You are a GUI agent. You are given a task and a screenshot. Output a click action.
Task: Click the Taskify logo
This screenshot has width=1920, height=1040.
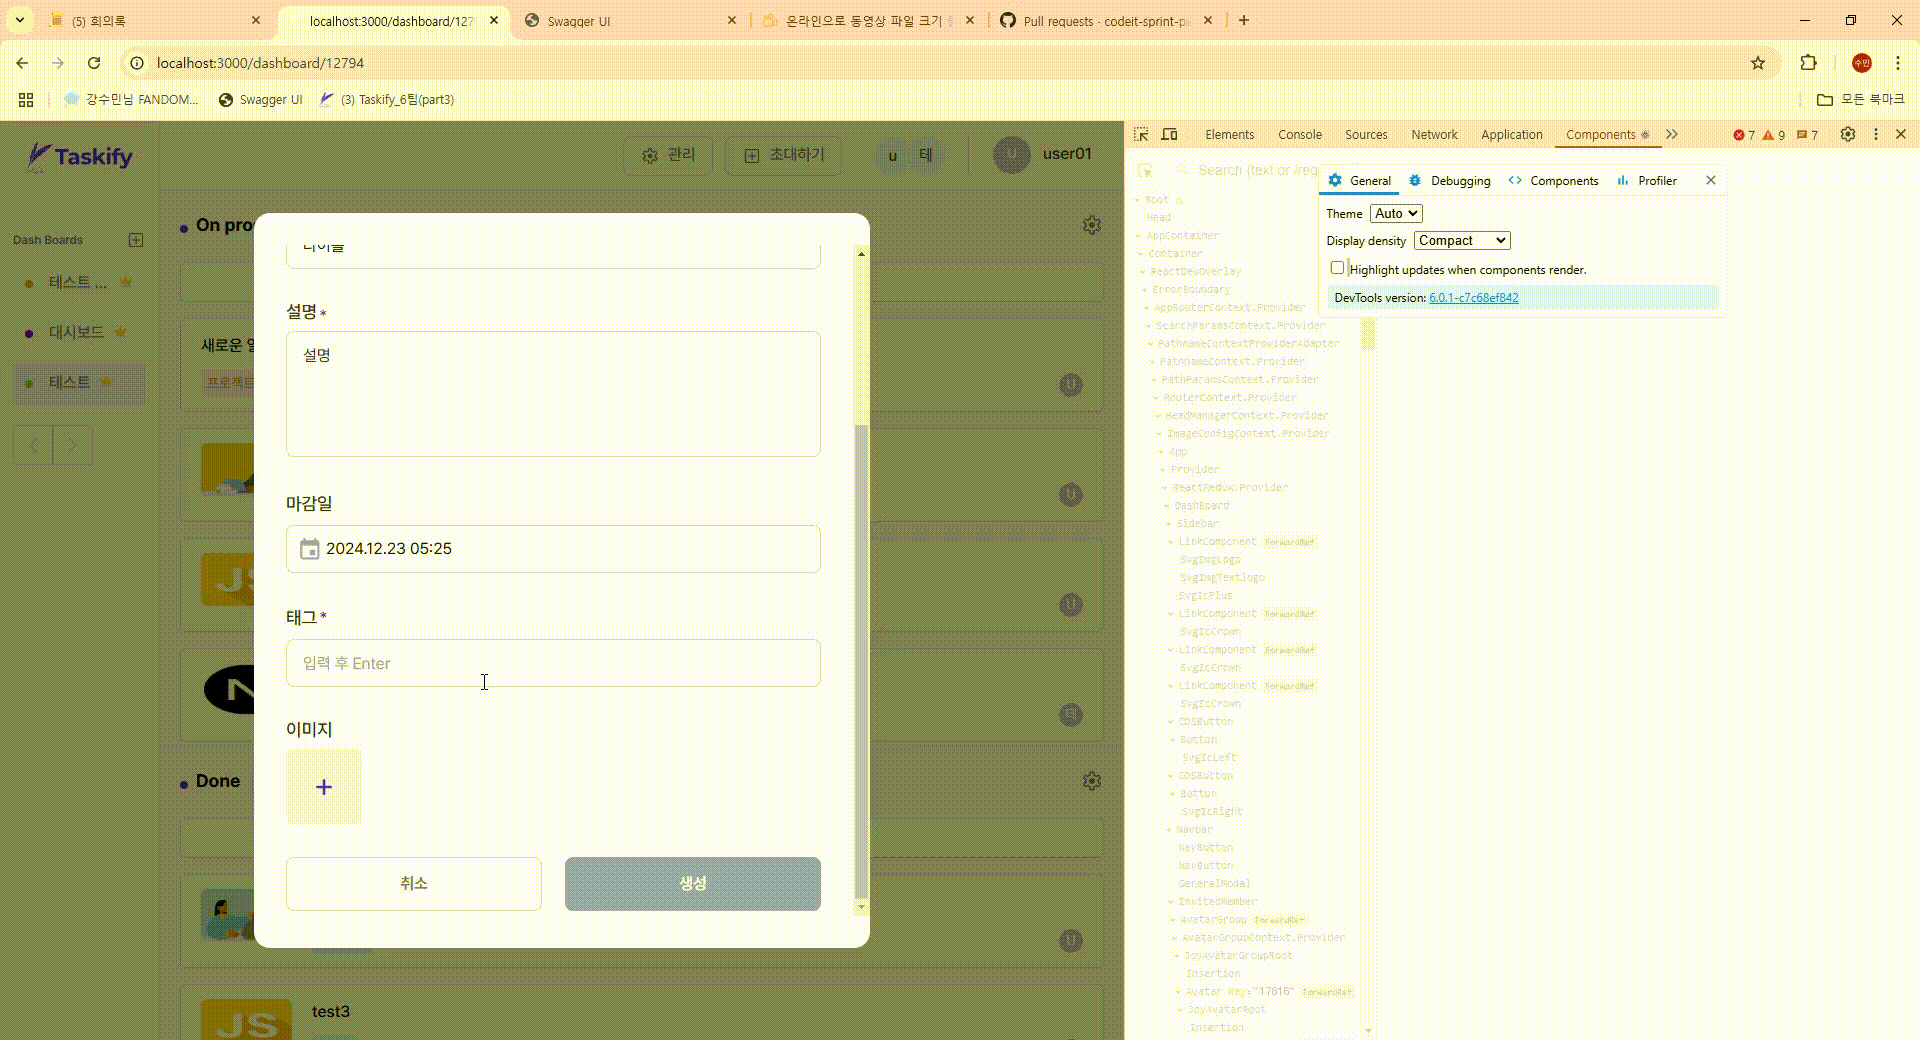click(80, 157)
